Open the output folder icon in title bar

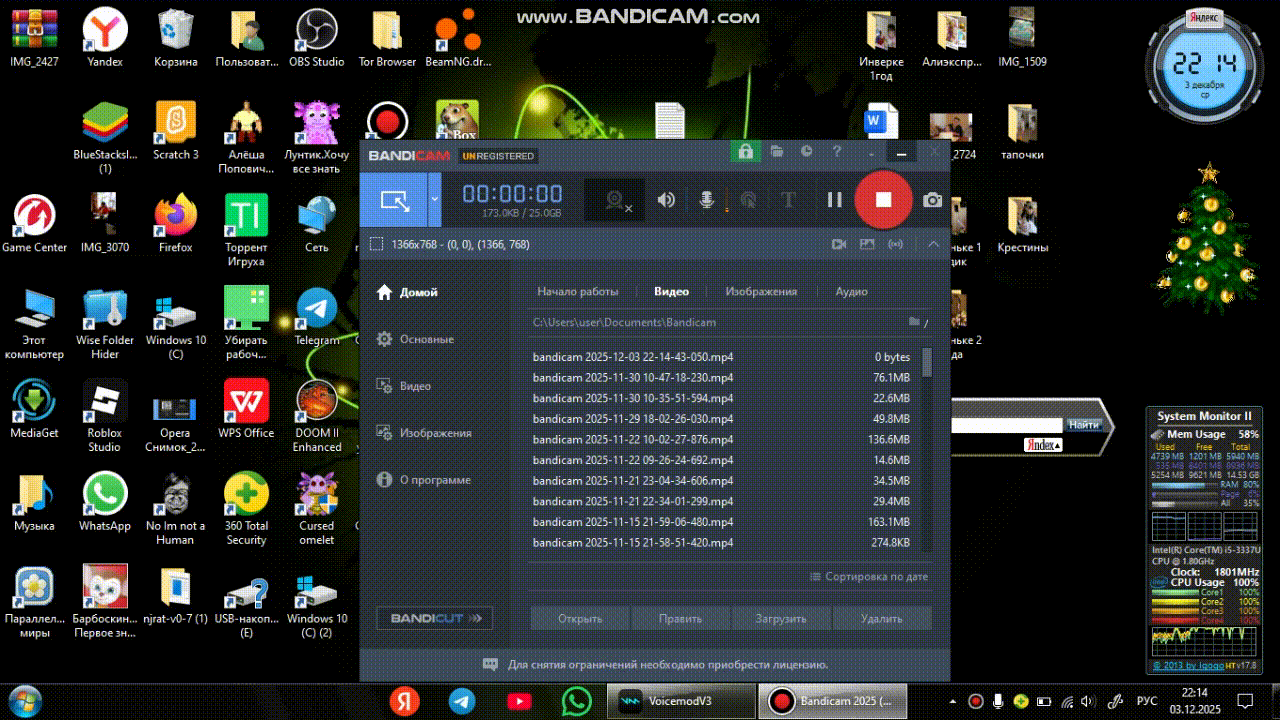point(777,152)
